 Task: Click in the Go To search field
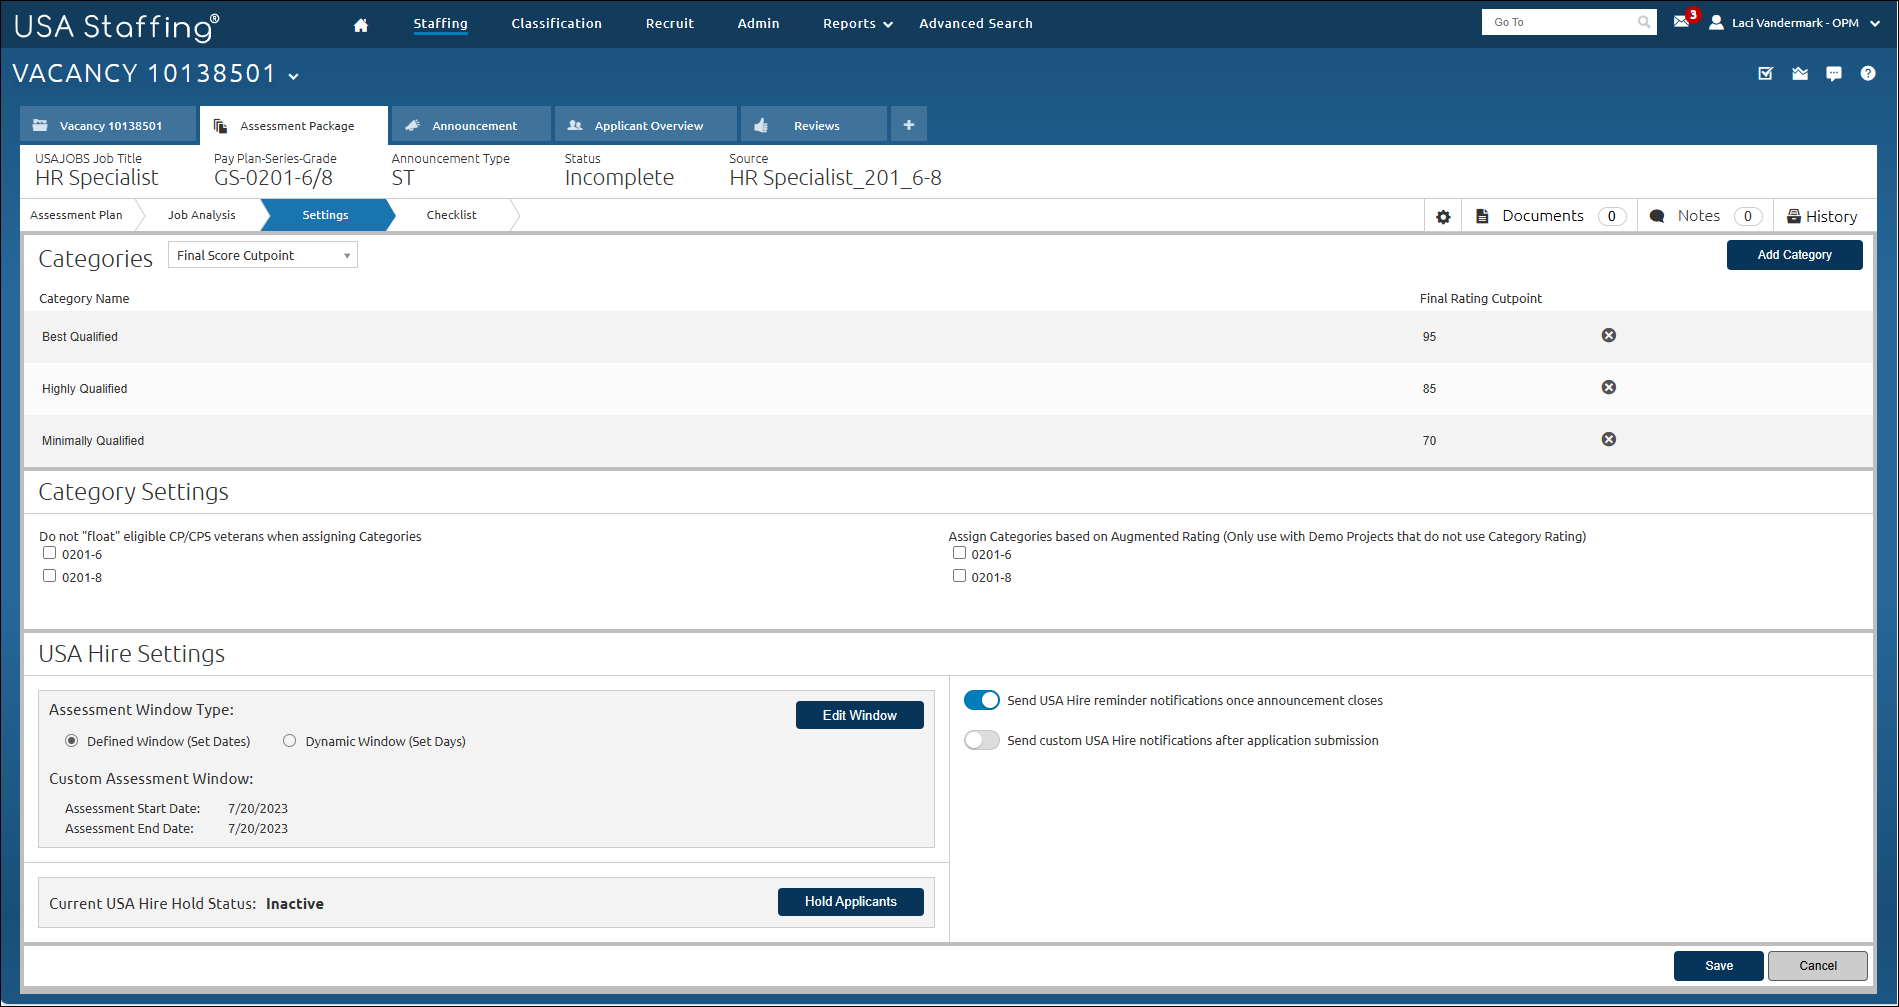(x=1560, y=22)
